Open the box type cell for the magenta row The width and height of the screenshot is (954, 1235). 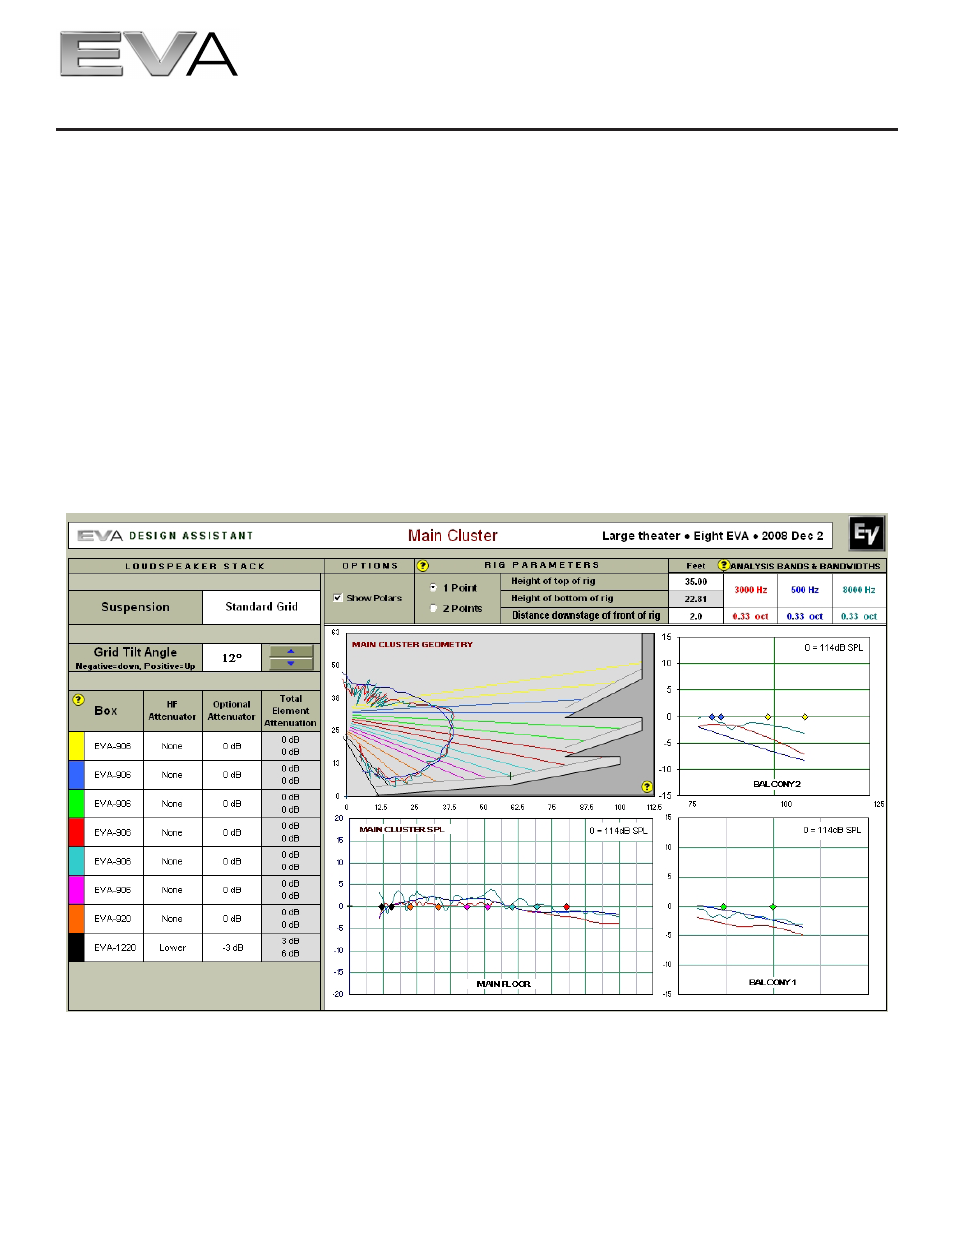point(113,890)
